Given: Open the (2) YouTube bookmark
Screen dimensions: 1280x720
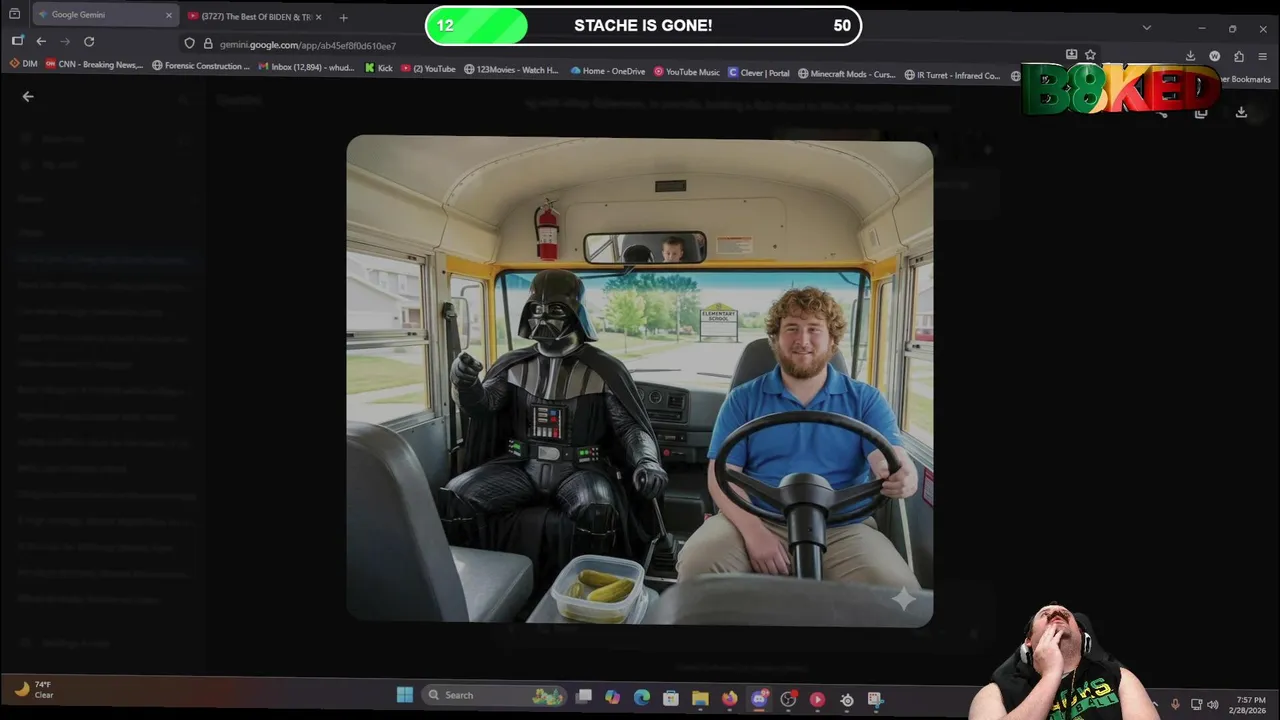Looking at the screenshot, I should click(x=428, y=69).
